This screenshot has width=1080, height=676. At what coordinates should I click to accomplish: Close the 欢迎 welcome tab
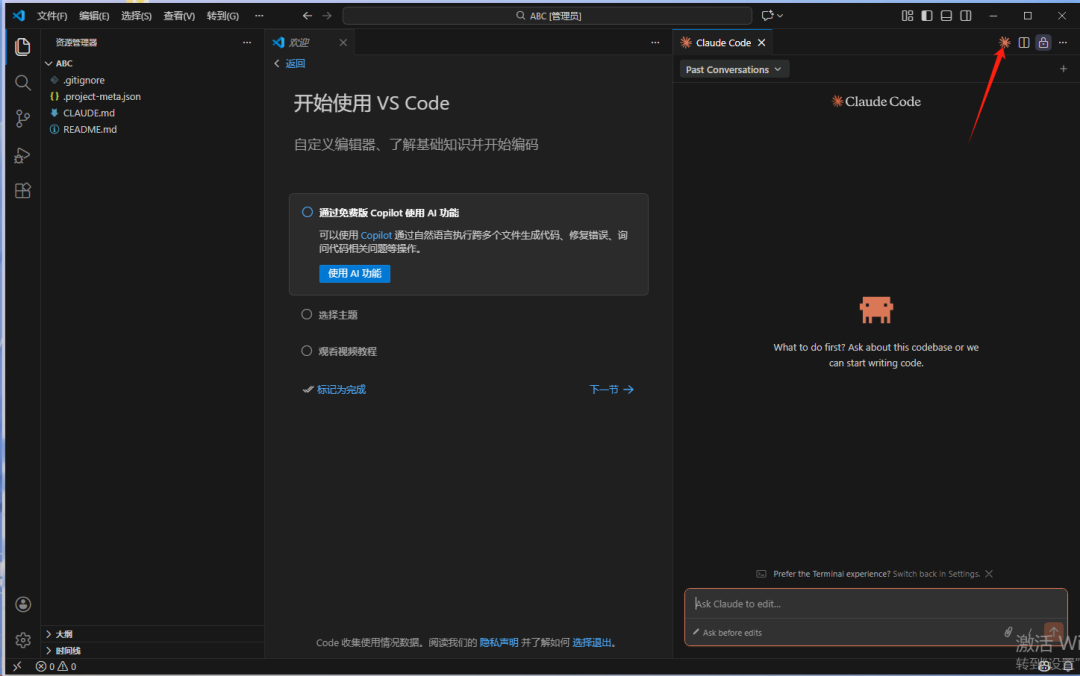click(343, 43)
